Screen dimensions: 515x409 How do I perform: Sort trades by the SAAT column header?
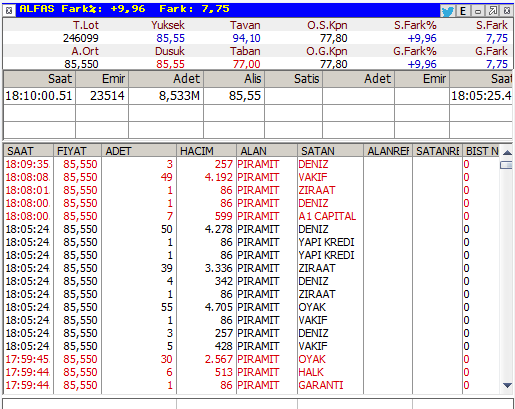[29, 151]
